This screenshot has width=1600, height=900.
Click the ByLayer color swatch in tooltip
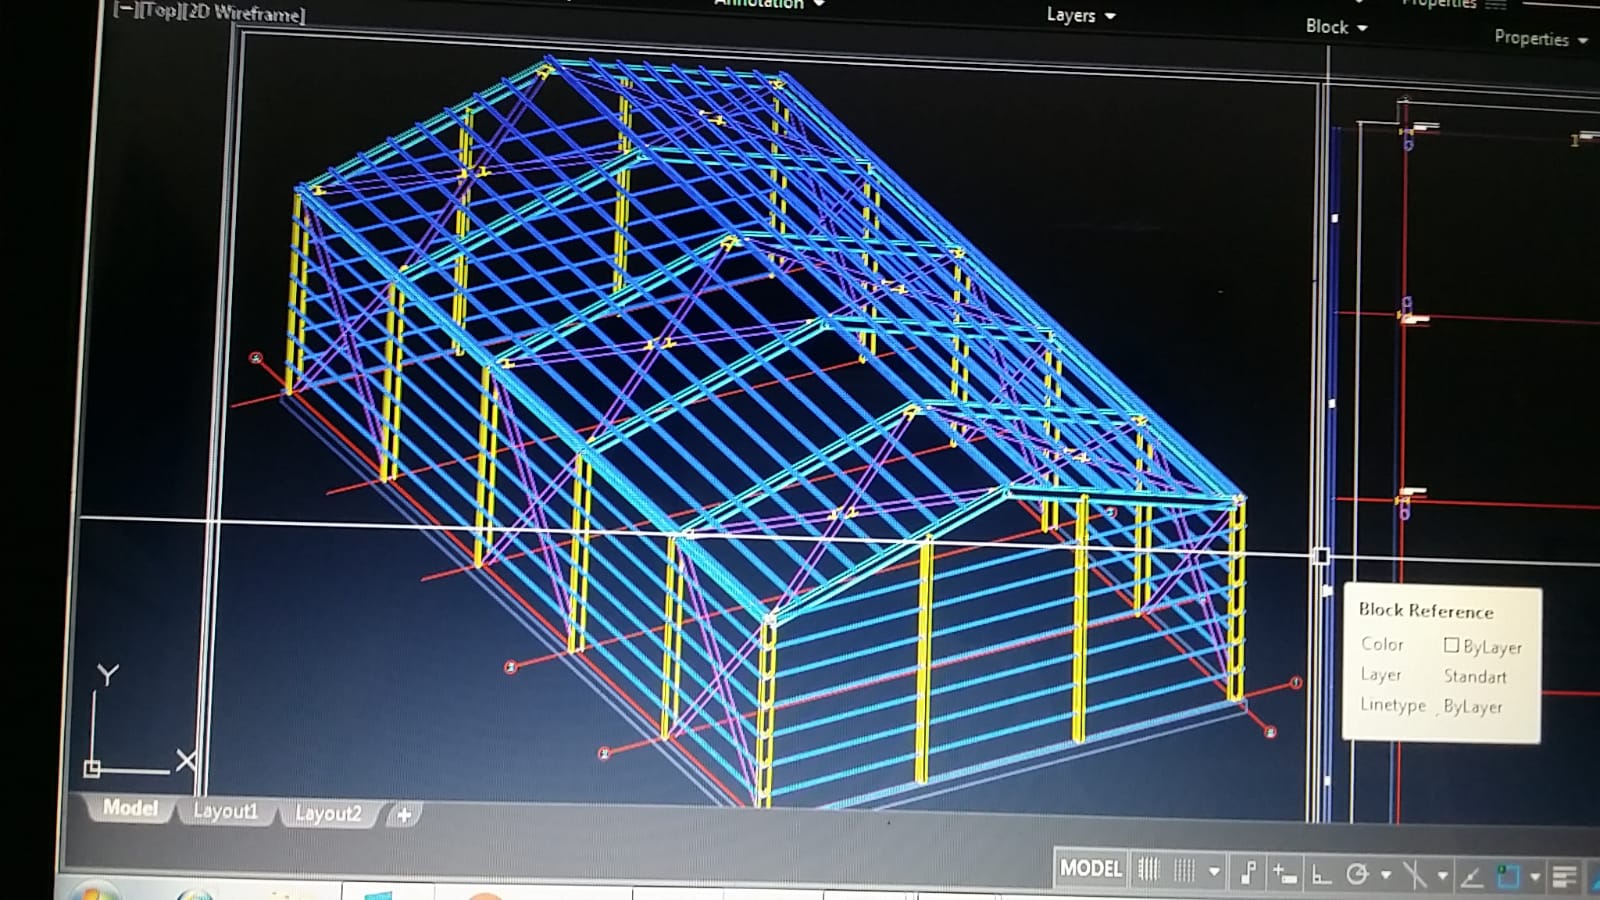point(1451,645)
